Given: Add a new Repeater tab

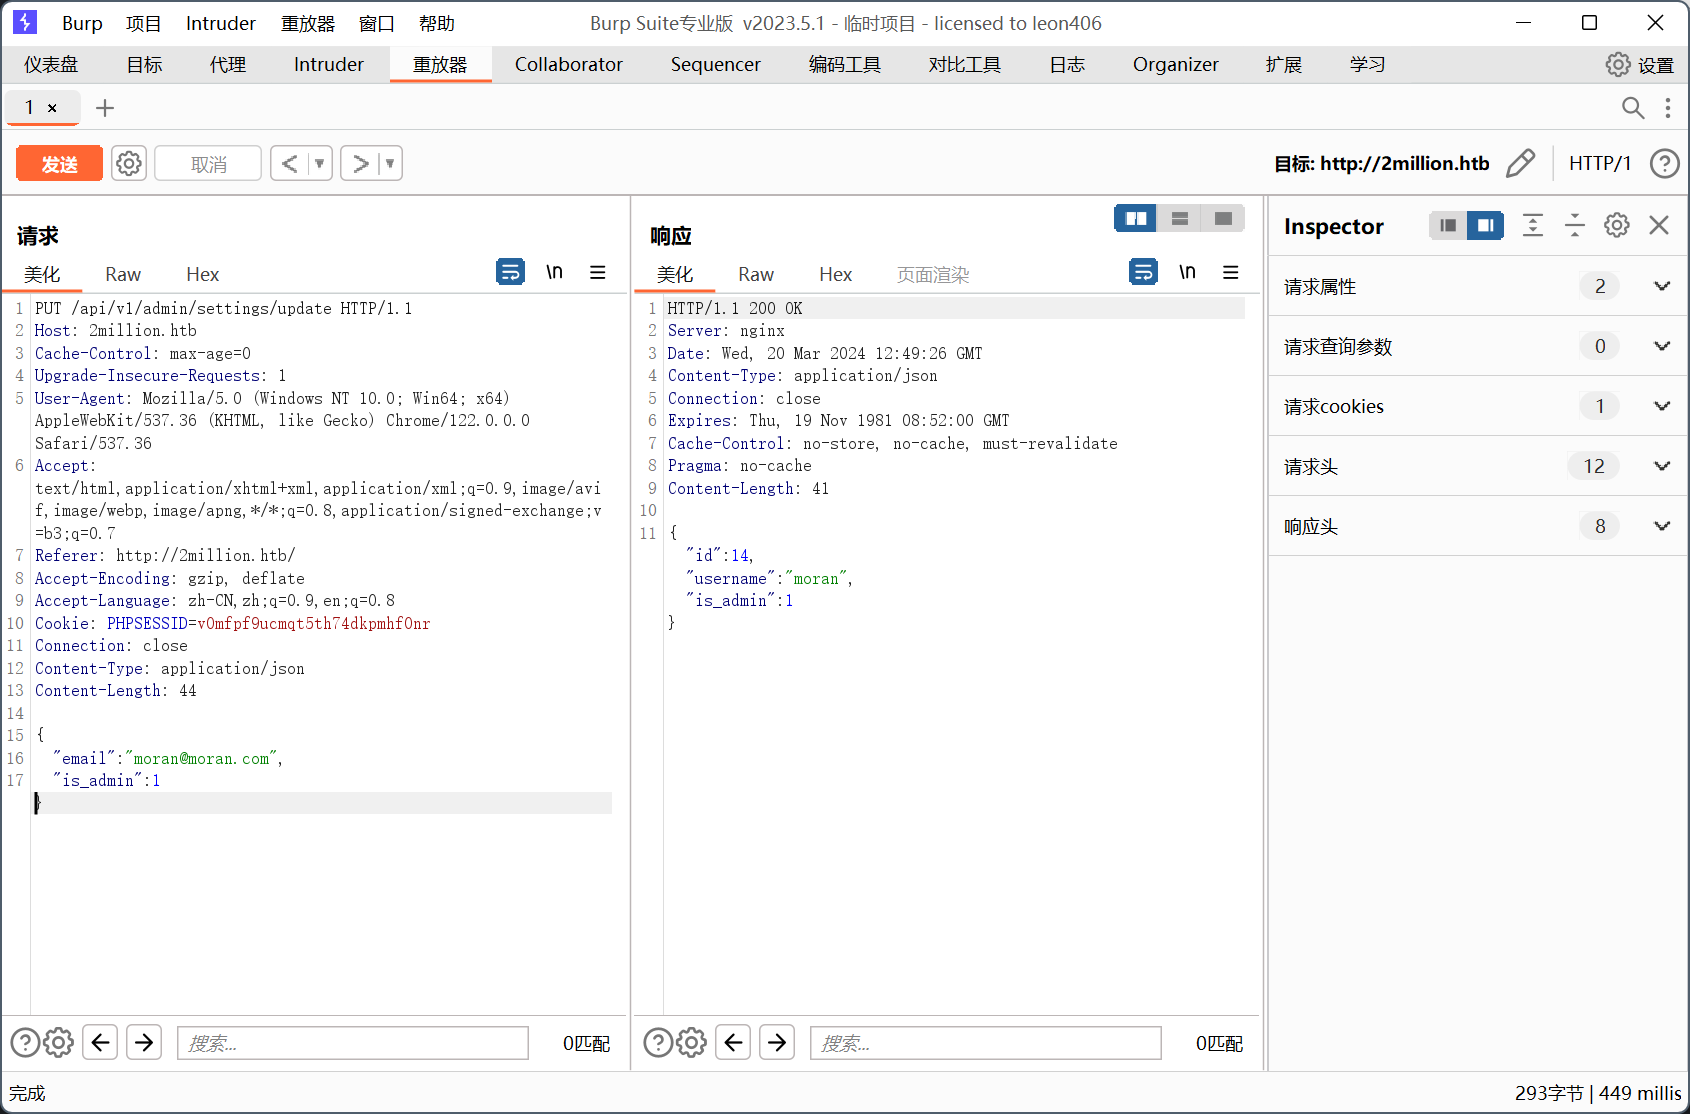Looking at the screenshot, I should tap(105, 108).
